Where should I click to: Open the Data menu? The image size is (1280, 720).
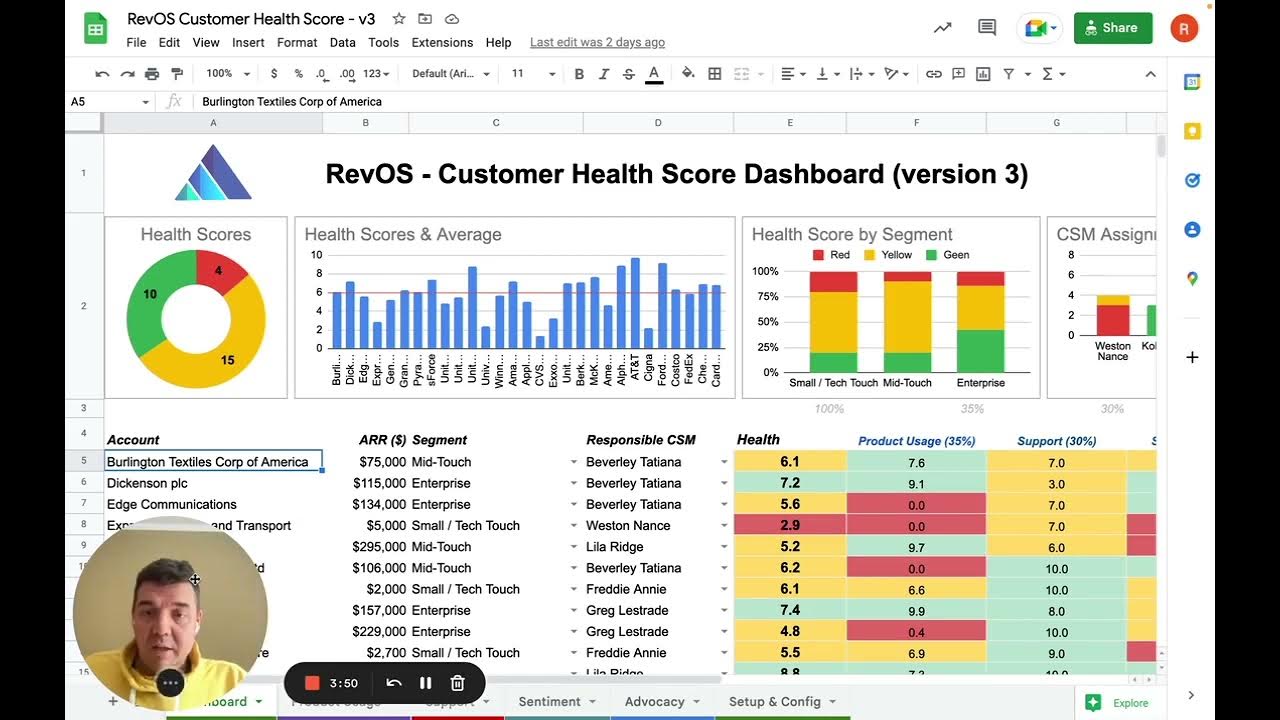342,42
